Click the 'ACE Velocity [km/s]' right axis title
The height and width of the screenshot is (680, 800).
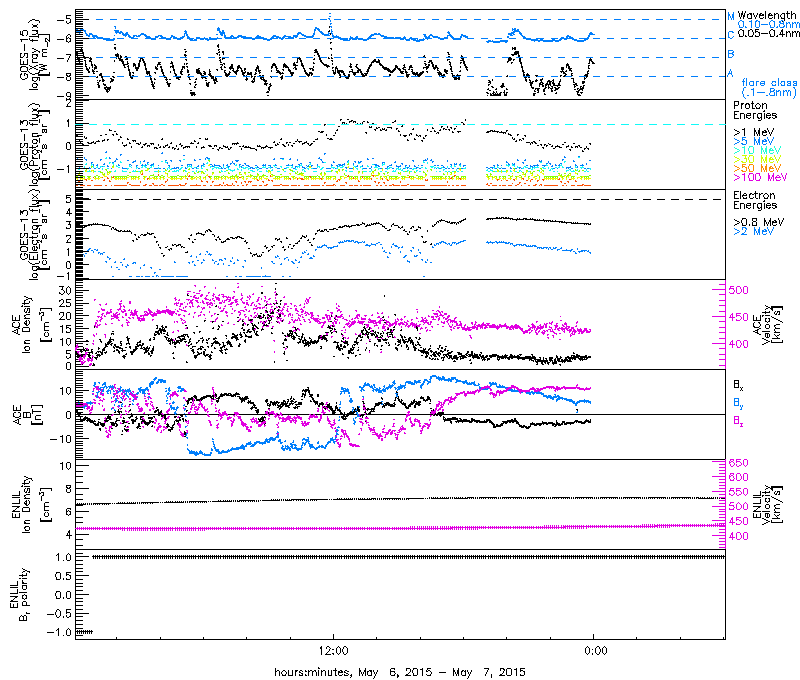coord(768,324)
